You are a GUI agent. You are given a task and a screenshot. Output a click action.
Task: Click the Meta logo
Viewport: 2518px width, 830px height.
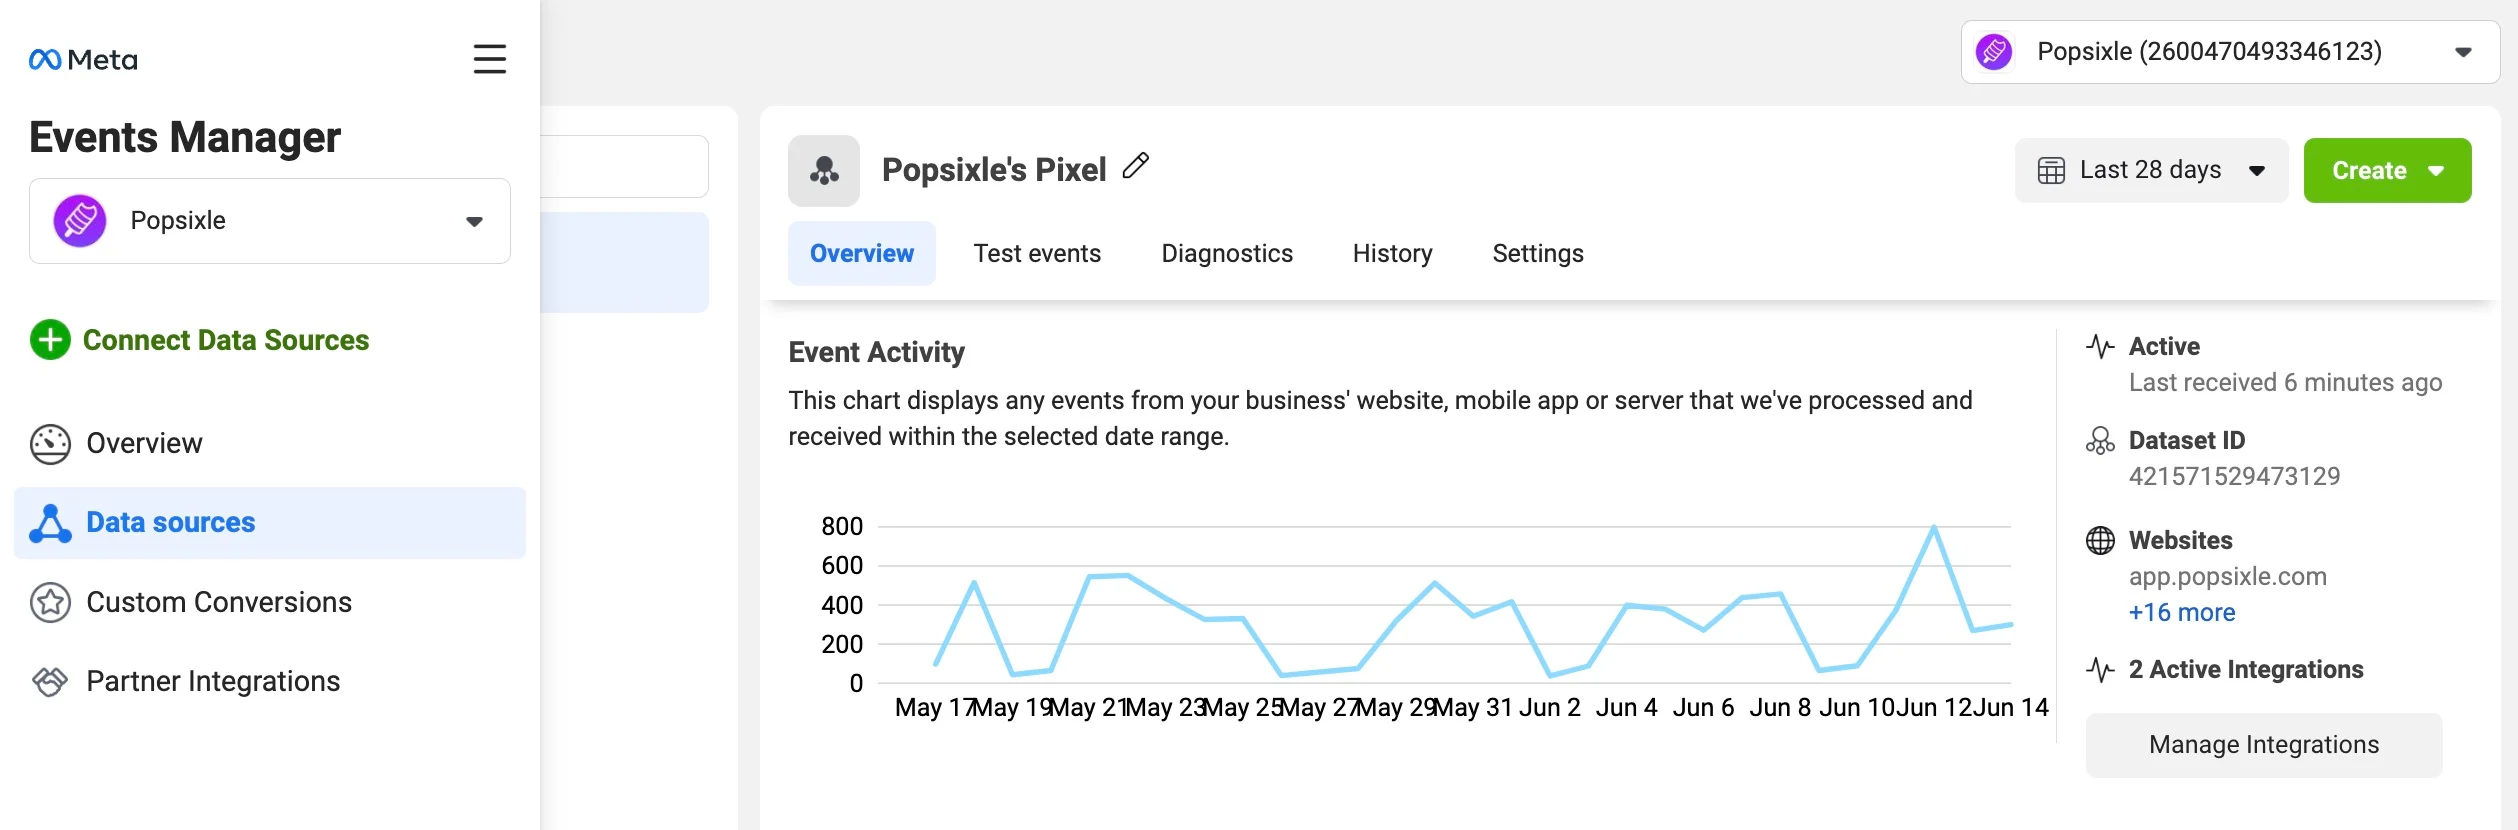[x=83, y=60]
